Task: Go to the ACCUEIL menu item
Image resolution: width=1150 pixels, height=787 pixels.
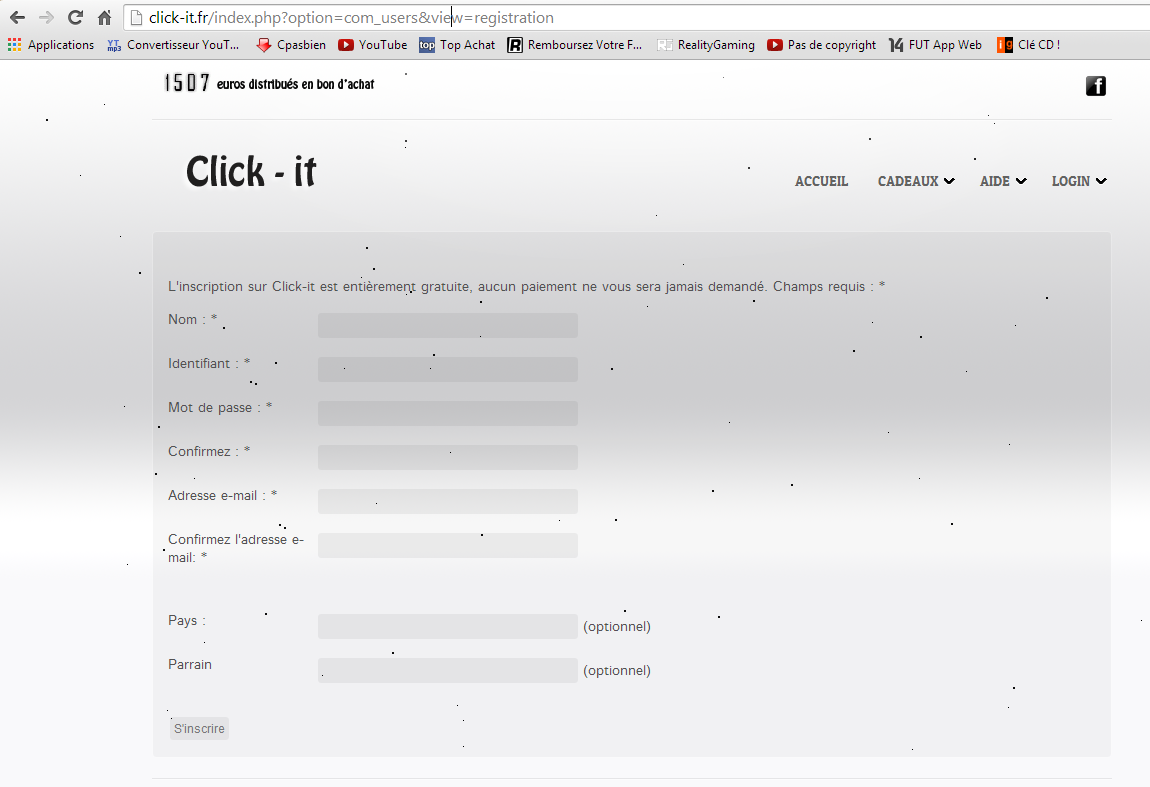Action: click(821, 181)
